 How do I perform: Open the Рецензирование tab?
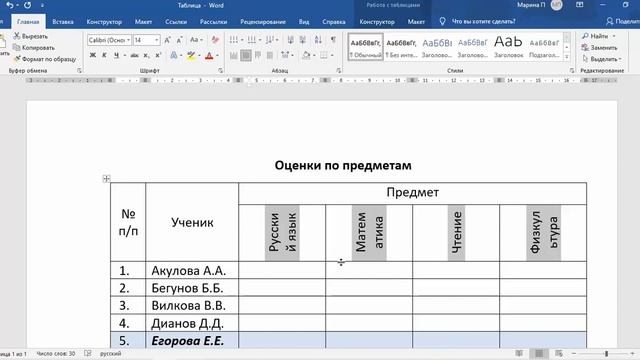tap(263, 22)
